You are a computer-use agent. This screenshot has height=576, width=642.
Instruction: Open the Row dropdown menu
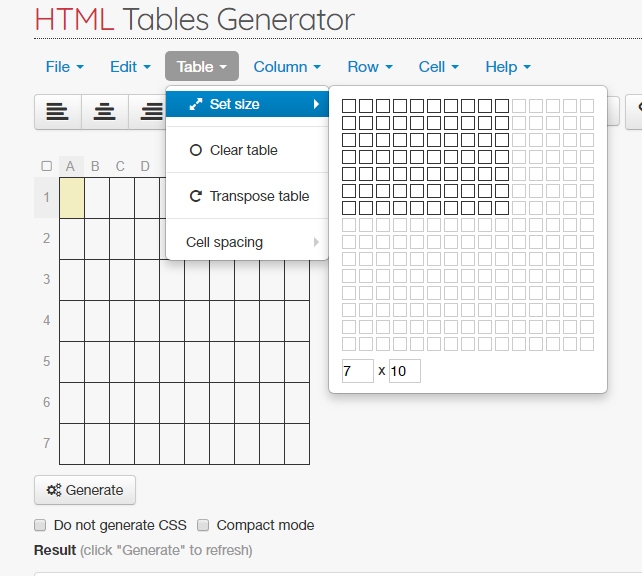click(370, 67)
